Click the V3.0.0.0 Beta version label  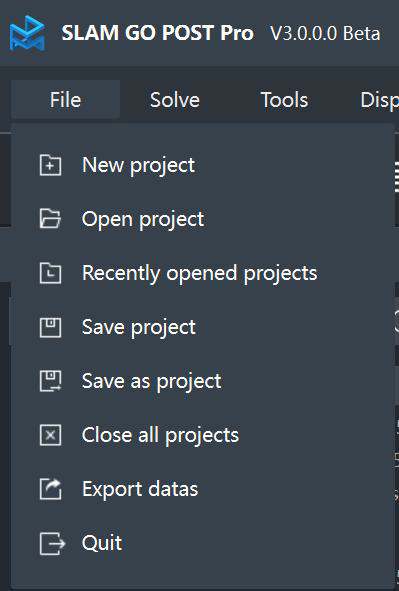(x=326, y=34)
